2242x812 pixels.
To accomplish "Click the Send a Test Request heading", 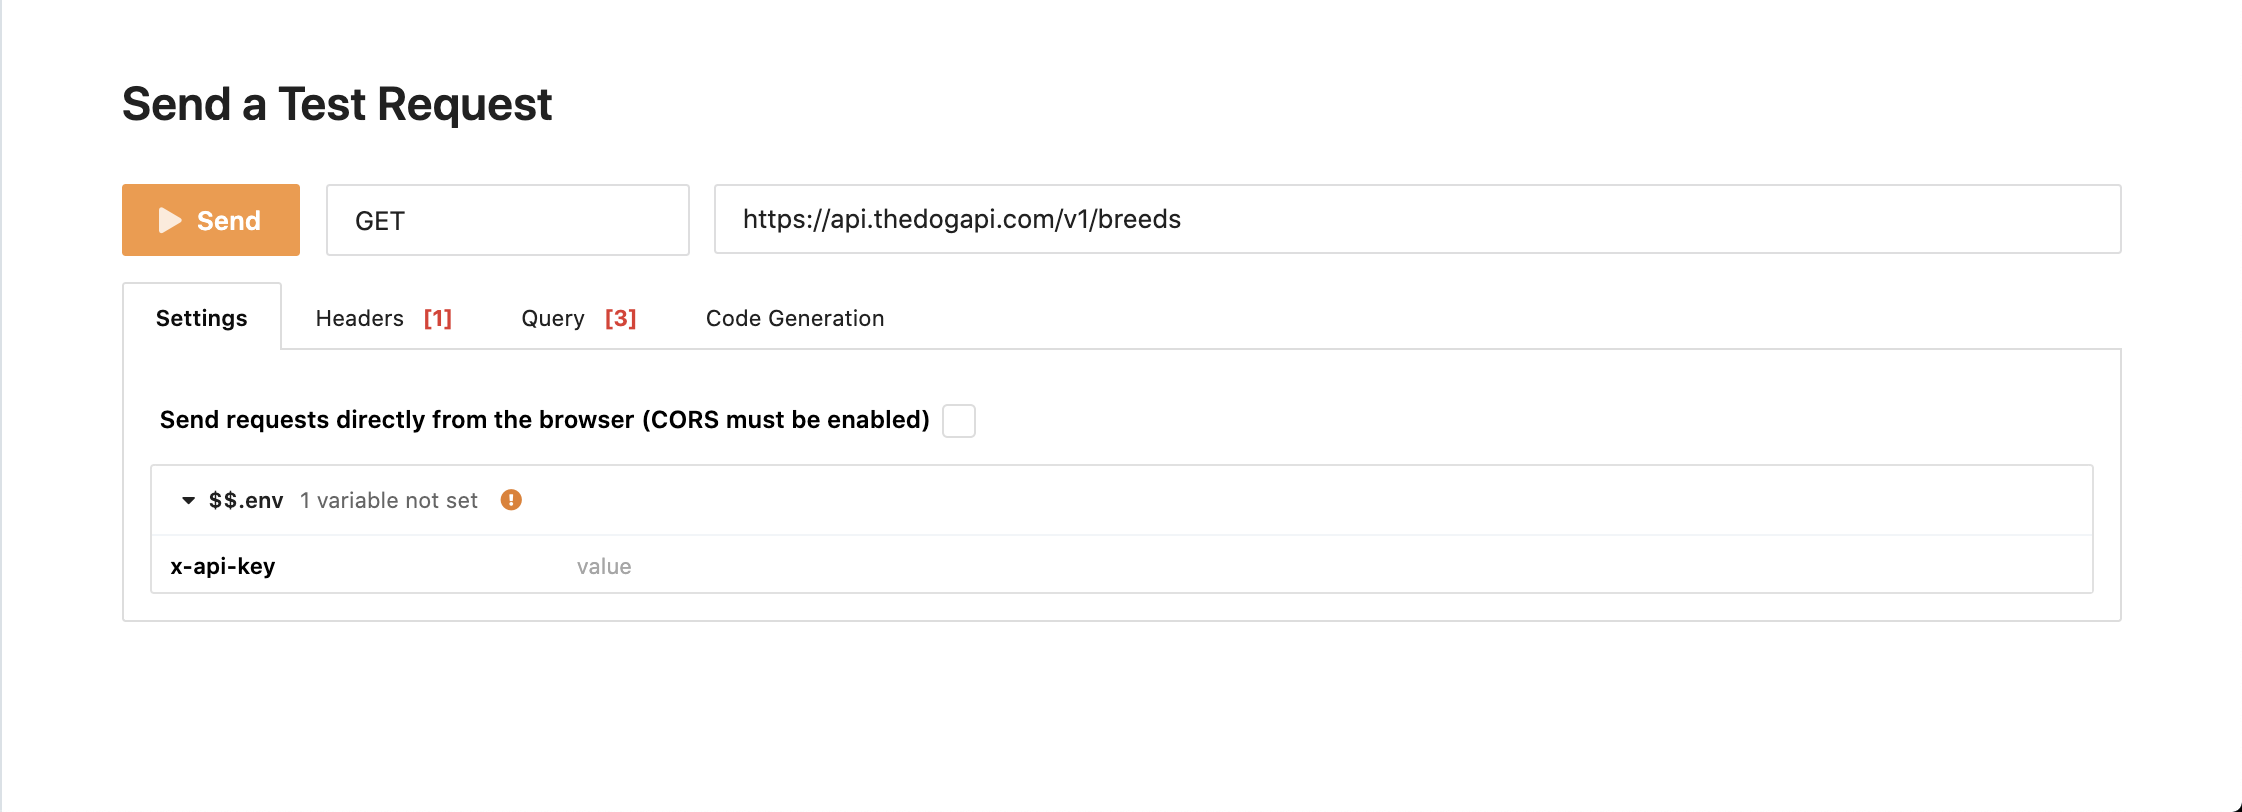I will pyautogui.click(x=337, y=104).
